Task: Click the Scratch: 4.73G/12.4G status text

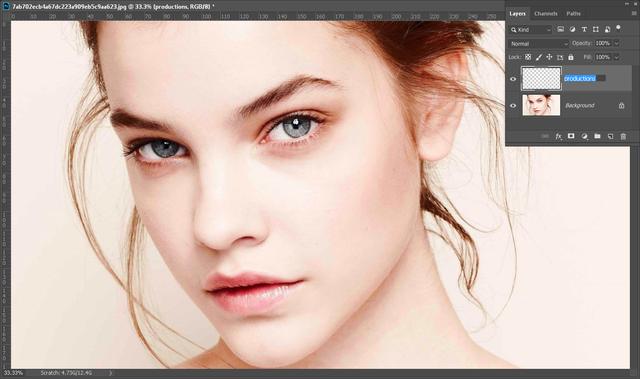Action: [x=66, y=372]
